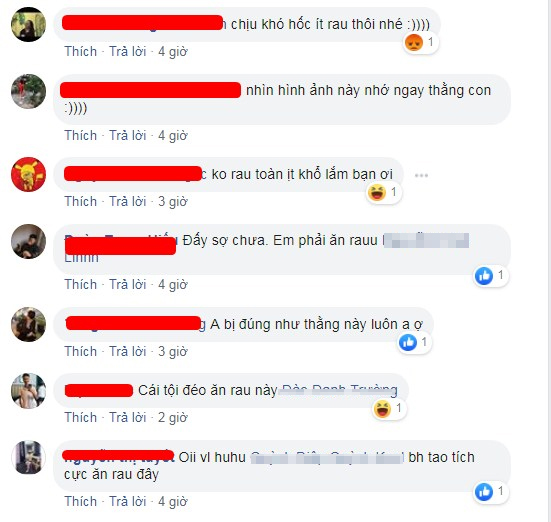The height and width of the screenshot is (522, 551).
Task: Open the mirror-selfie avatar on the 'Cái tội' comment
Action: 28,391
